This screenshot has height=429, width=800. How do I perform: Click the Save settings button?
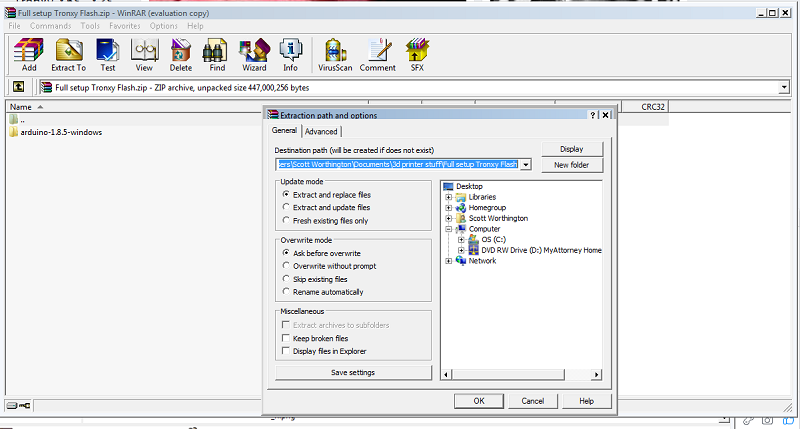[353, 372]
